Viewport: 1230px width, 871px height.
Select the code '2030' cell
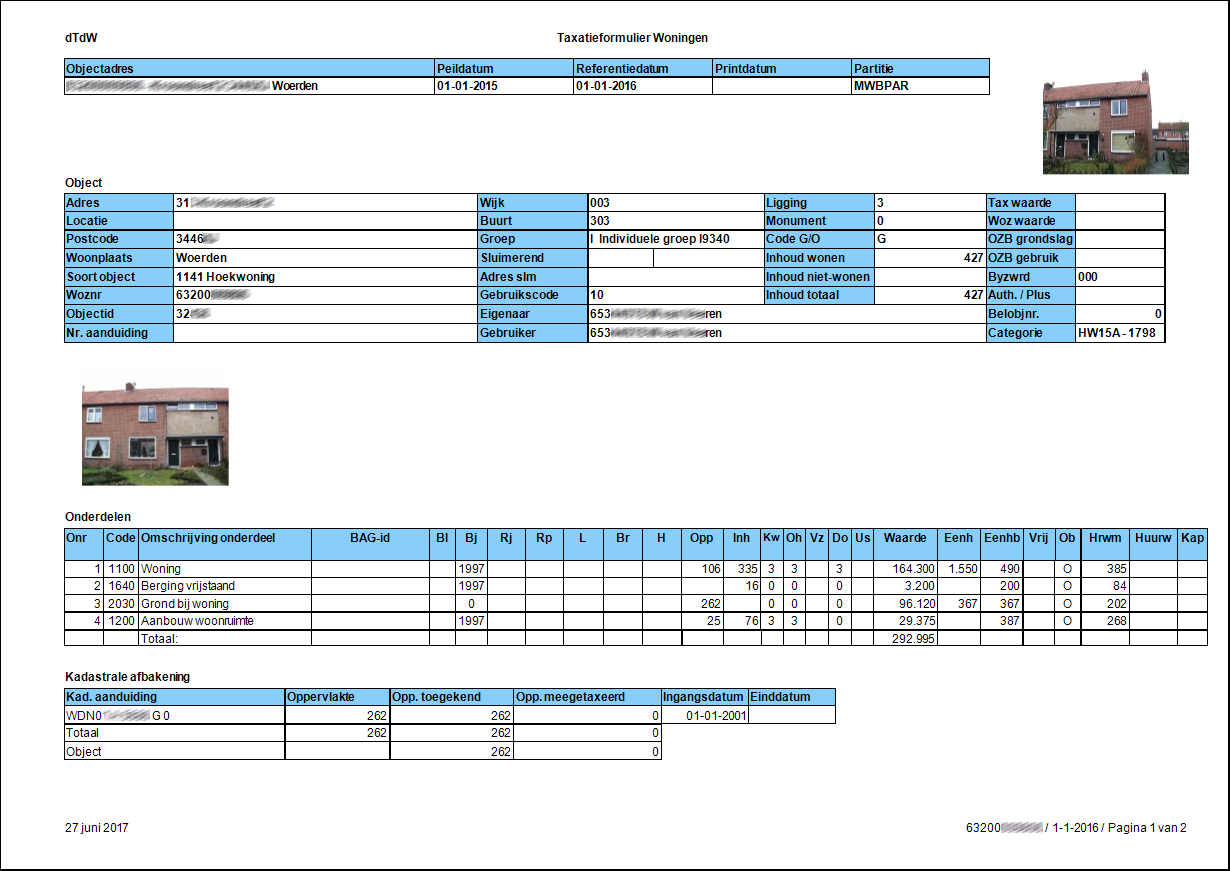(121, 604)
